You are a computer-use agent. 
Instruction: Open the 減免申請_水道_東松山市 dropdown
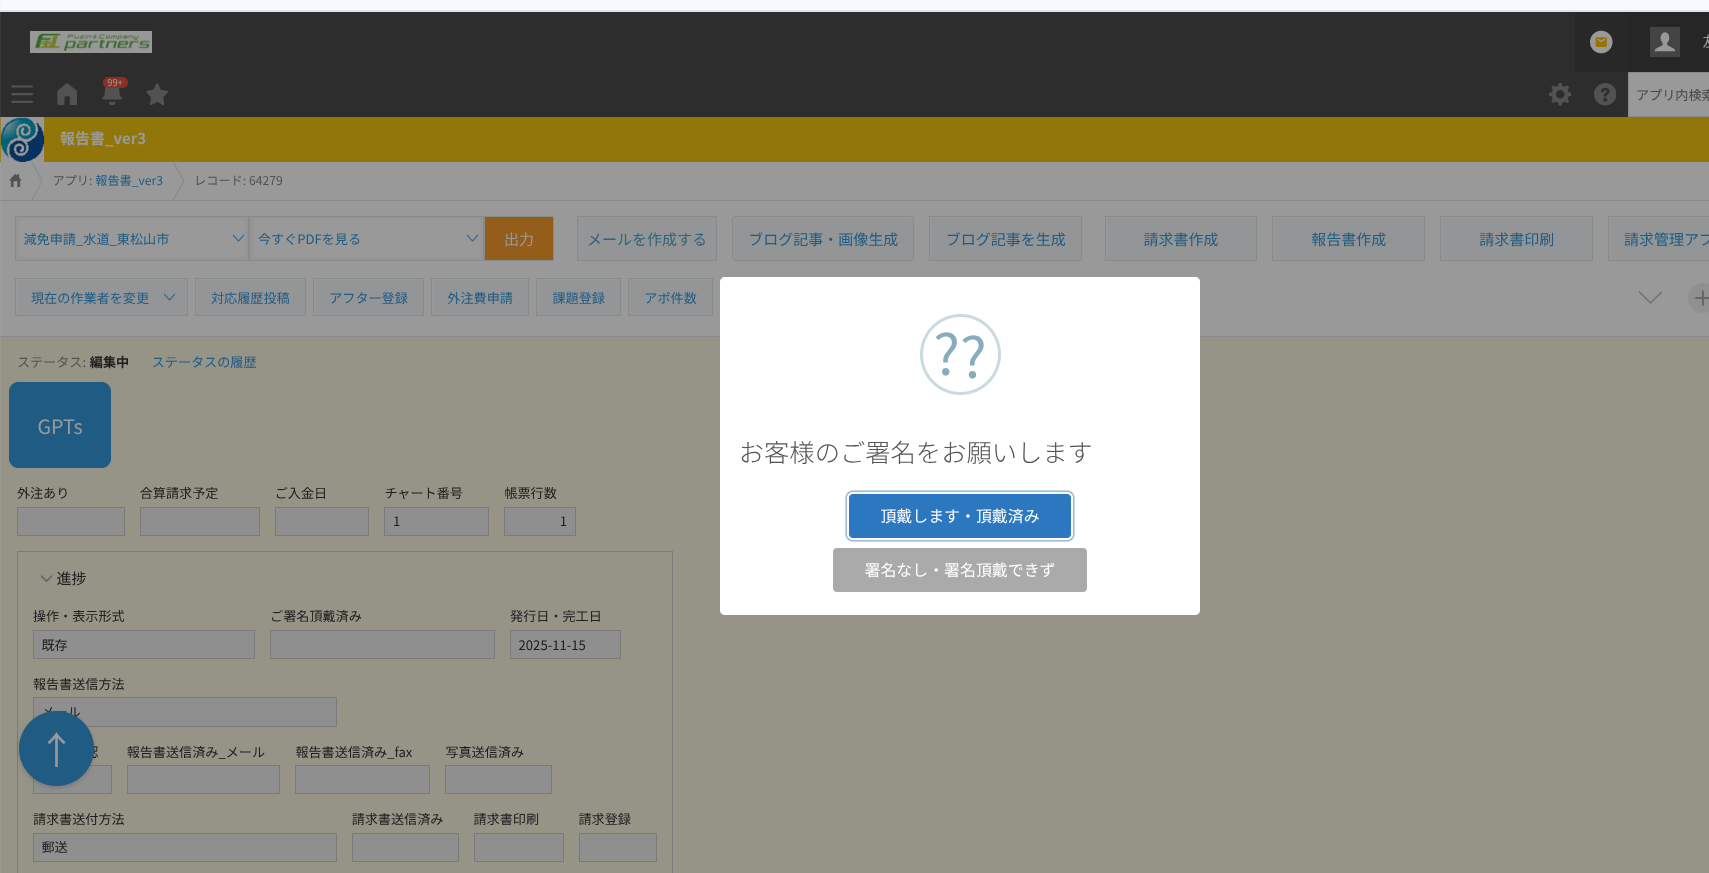132,239
